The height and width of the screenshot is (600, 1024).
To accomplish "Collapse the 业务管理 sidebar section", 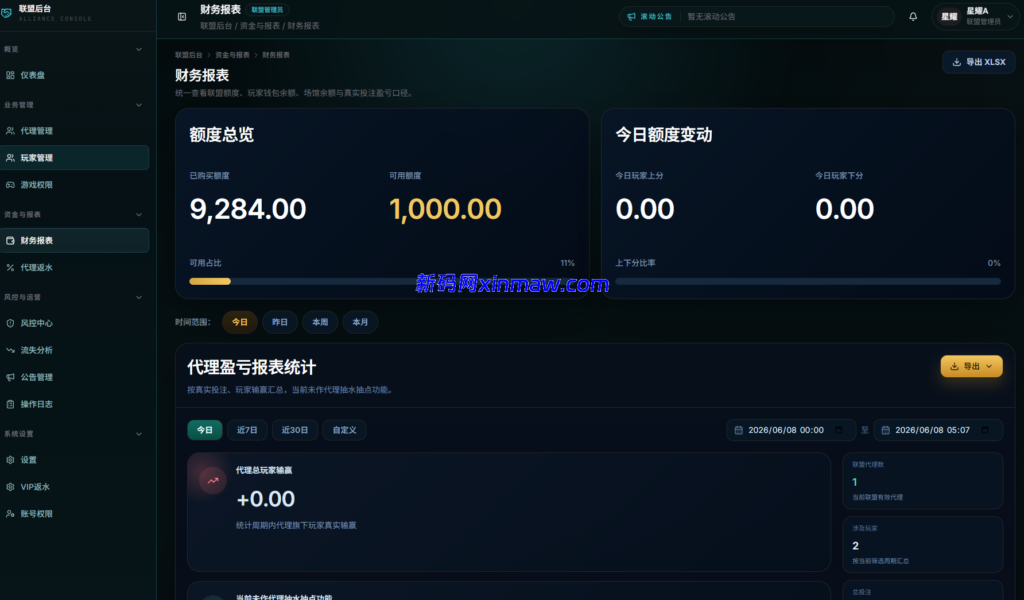I will [x=138, y=104].
